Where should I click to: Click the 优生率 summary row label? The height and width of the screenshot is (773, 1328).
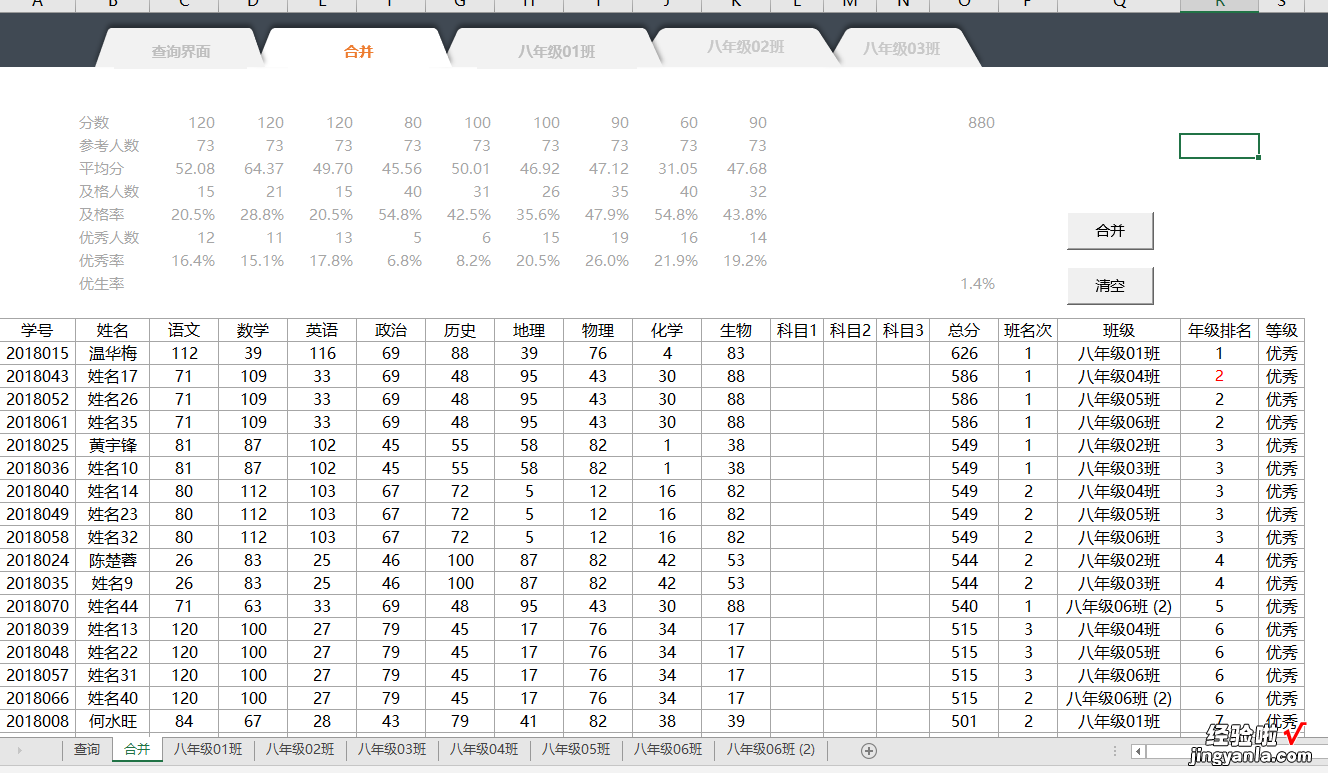(101, 283)
